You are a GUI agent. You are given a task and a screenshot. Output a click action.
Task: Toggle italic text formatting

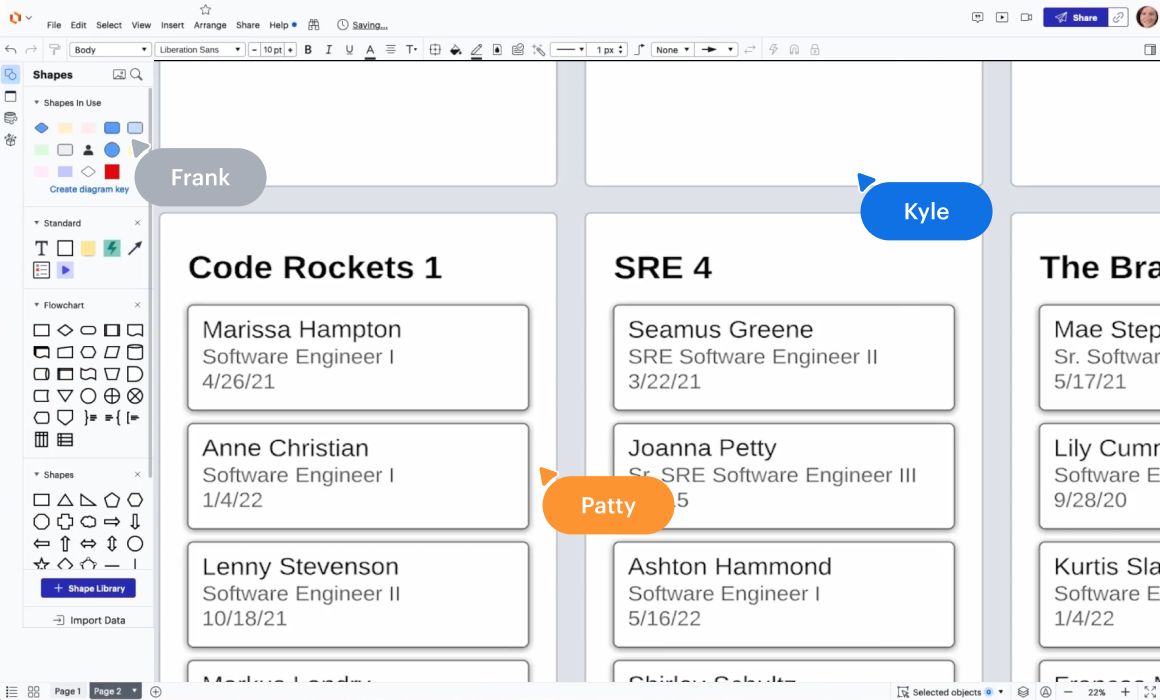tap(328, 50)
